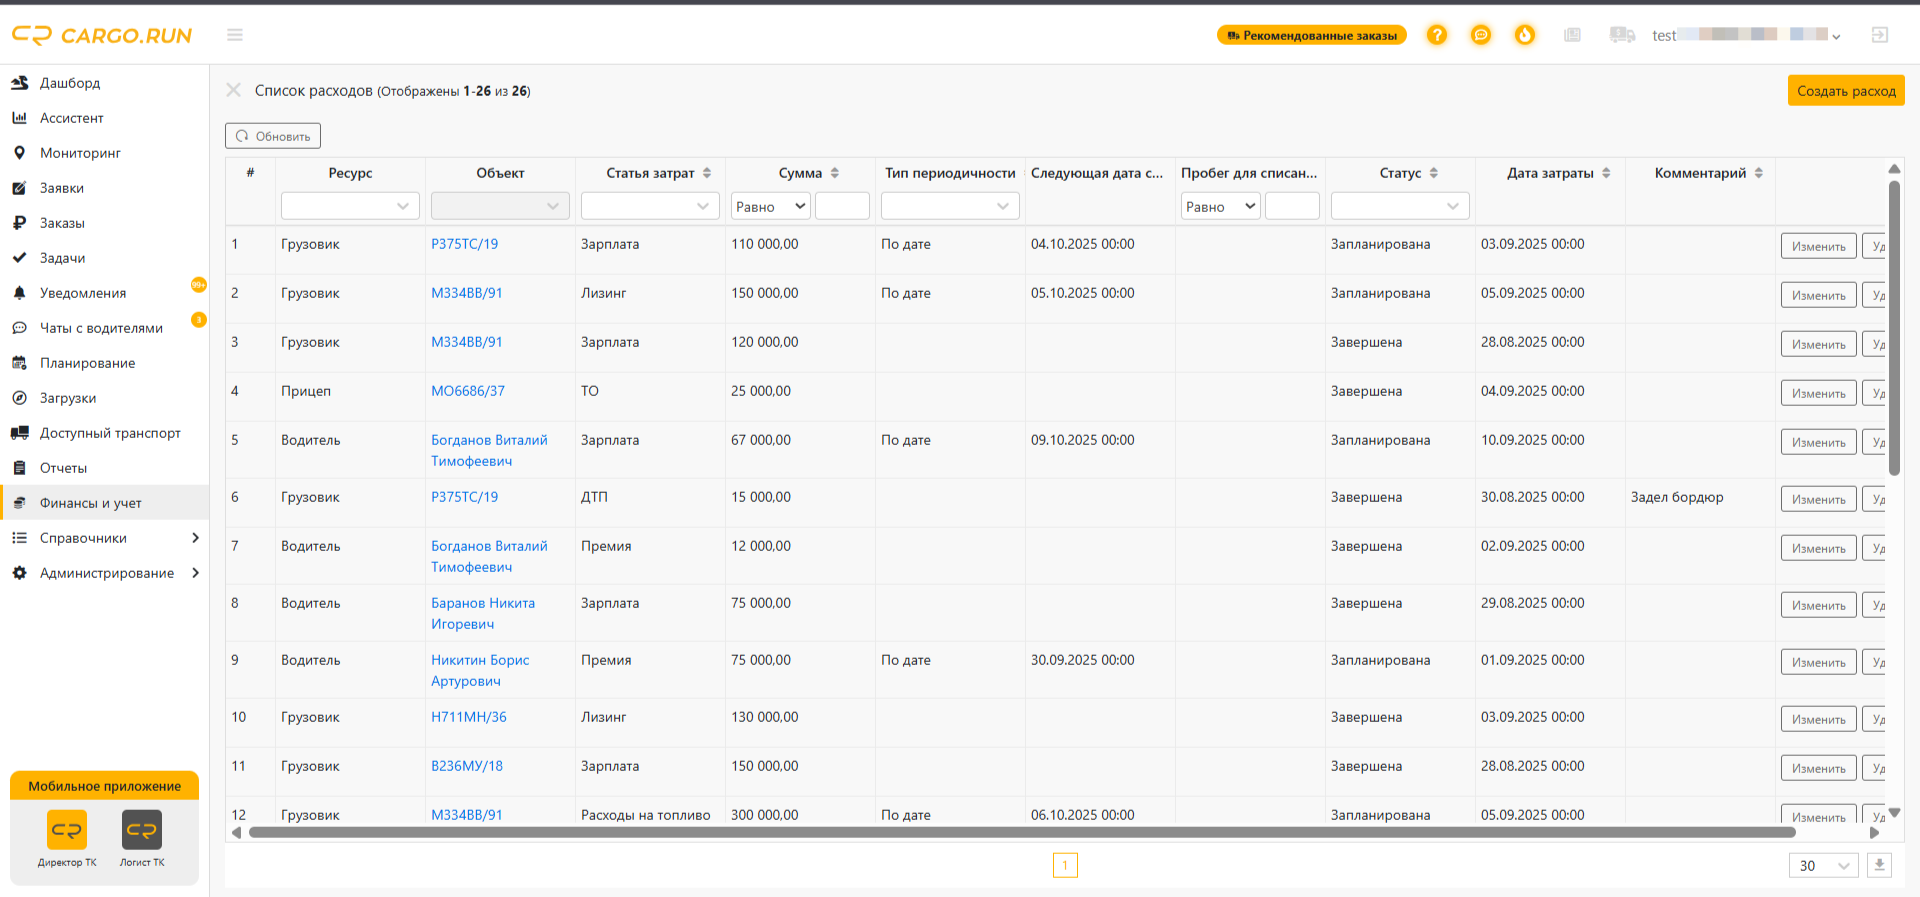Click the page 1 pagination button

point(1065,865)
